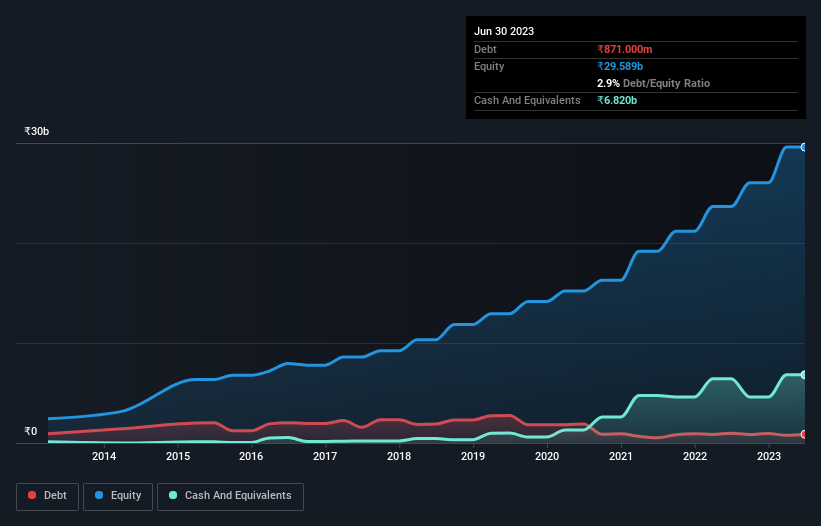The height and width of the screenshot is (526, 821).
Task: Click the ₹0 y-axis label
Action: (x=31, y=431)
